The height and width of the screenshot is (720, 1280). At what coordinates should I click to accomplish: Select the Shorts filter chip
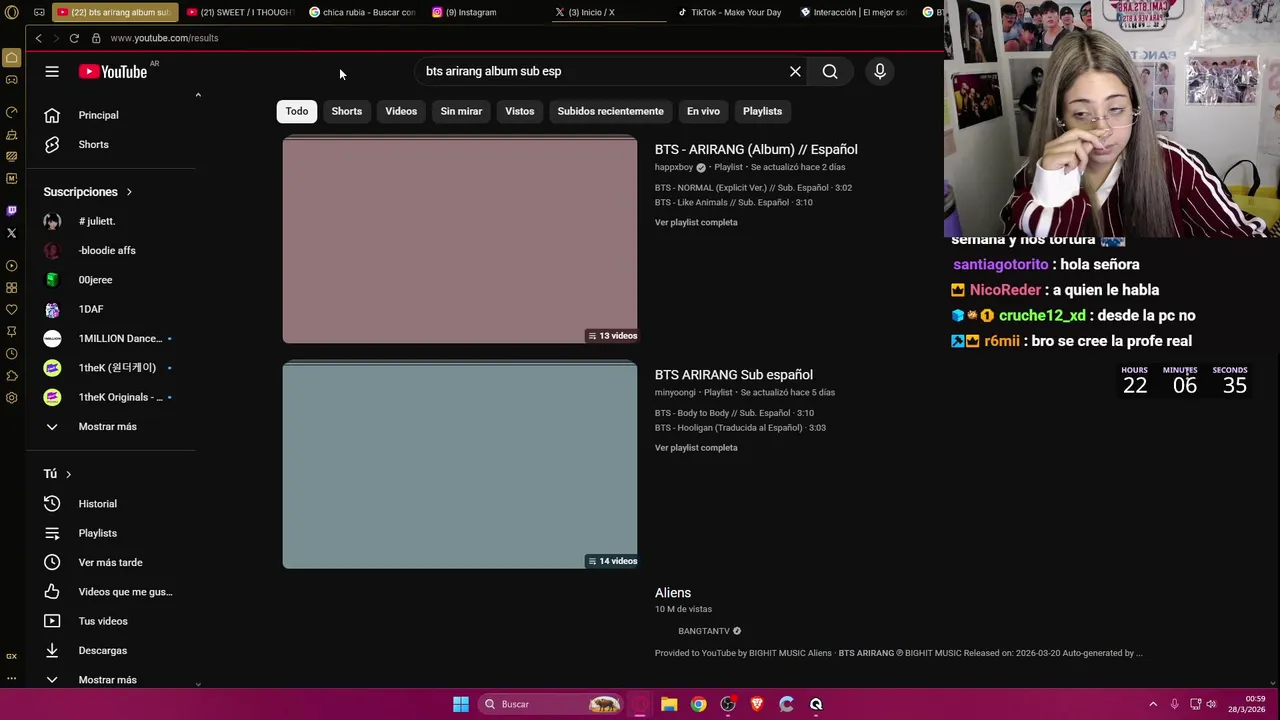coord(347,111)
